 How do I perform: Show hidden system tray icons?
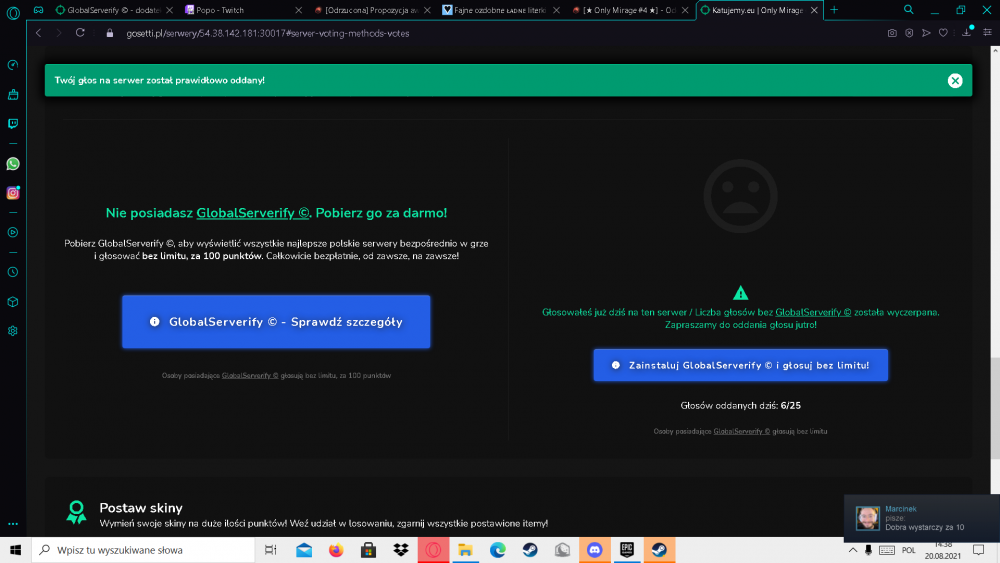coord(853,550)
